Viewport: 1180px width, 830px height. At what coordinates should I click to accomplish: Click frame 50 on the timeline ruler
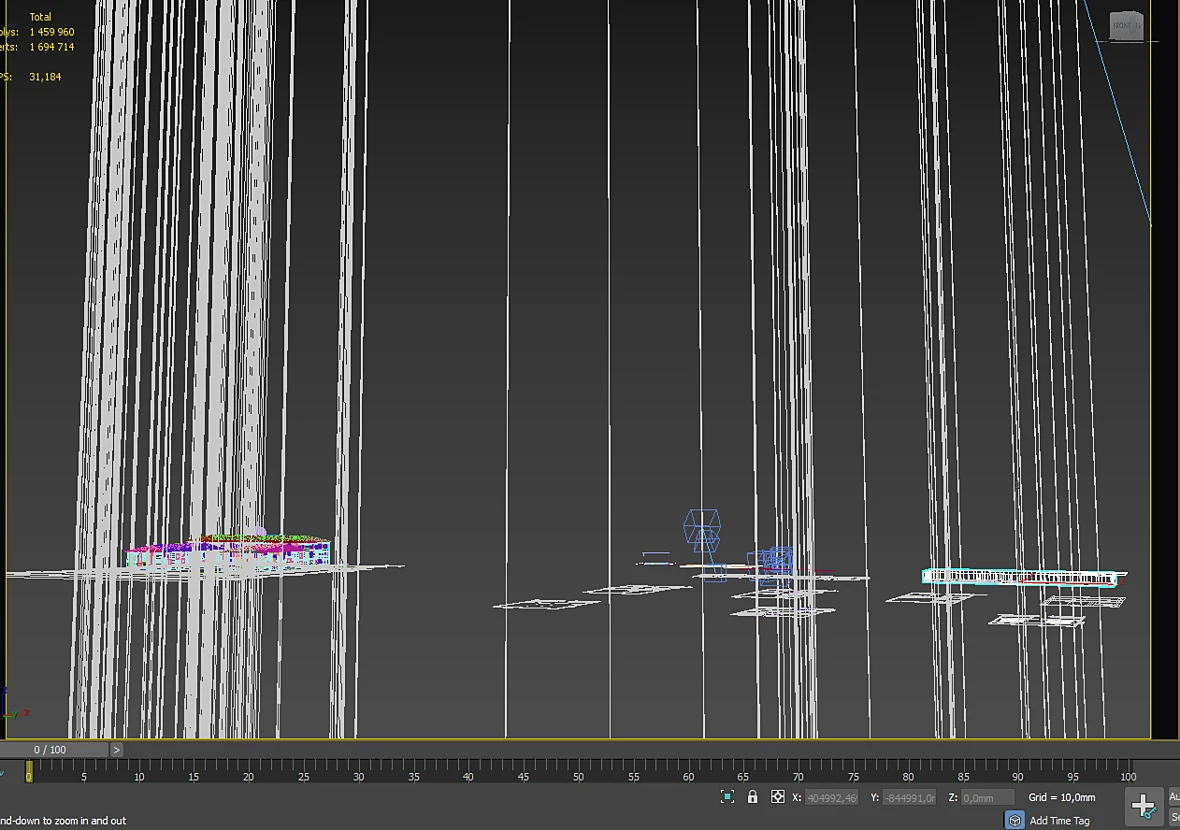[x=578, y=776]
